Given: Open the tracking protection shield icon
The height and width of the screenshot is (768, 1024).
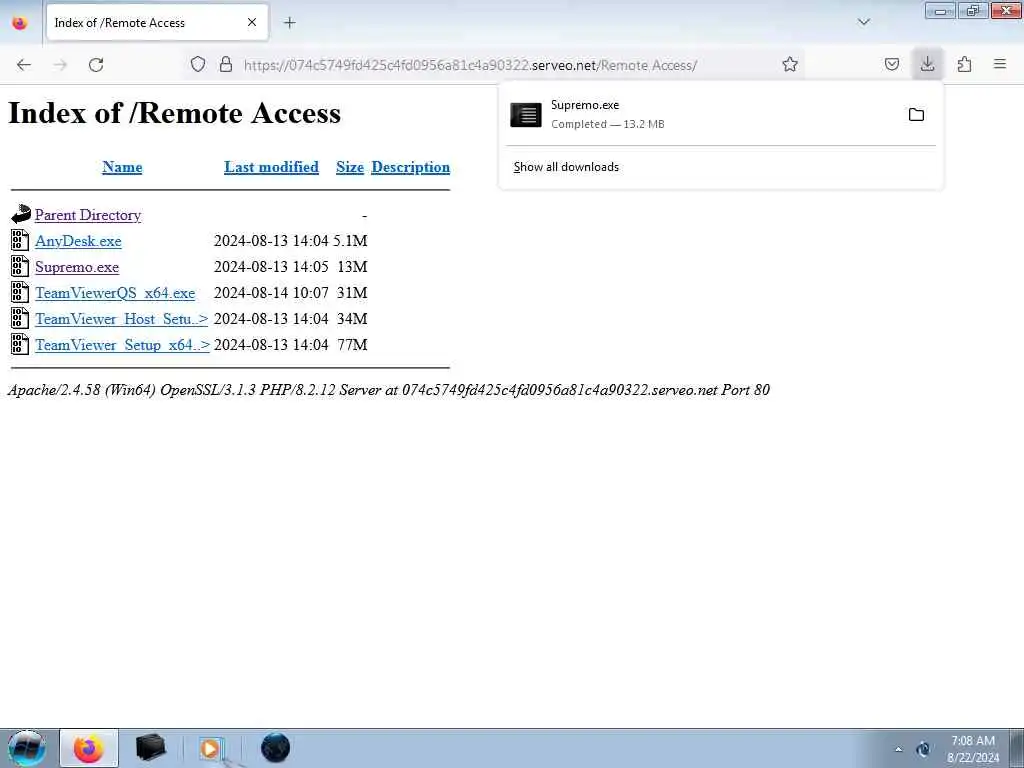Looking at the screenshot, I should pos(198,64).
